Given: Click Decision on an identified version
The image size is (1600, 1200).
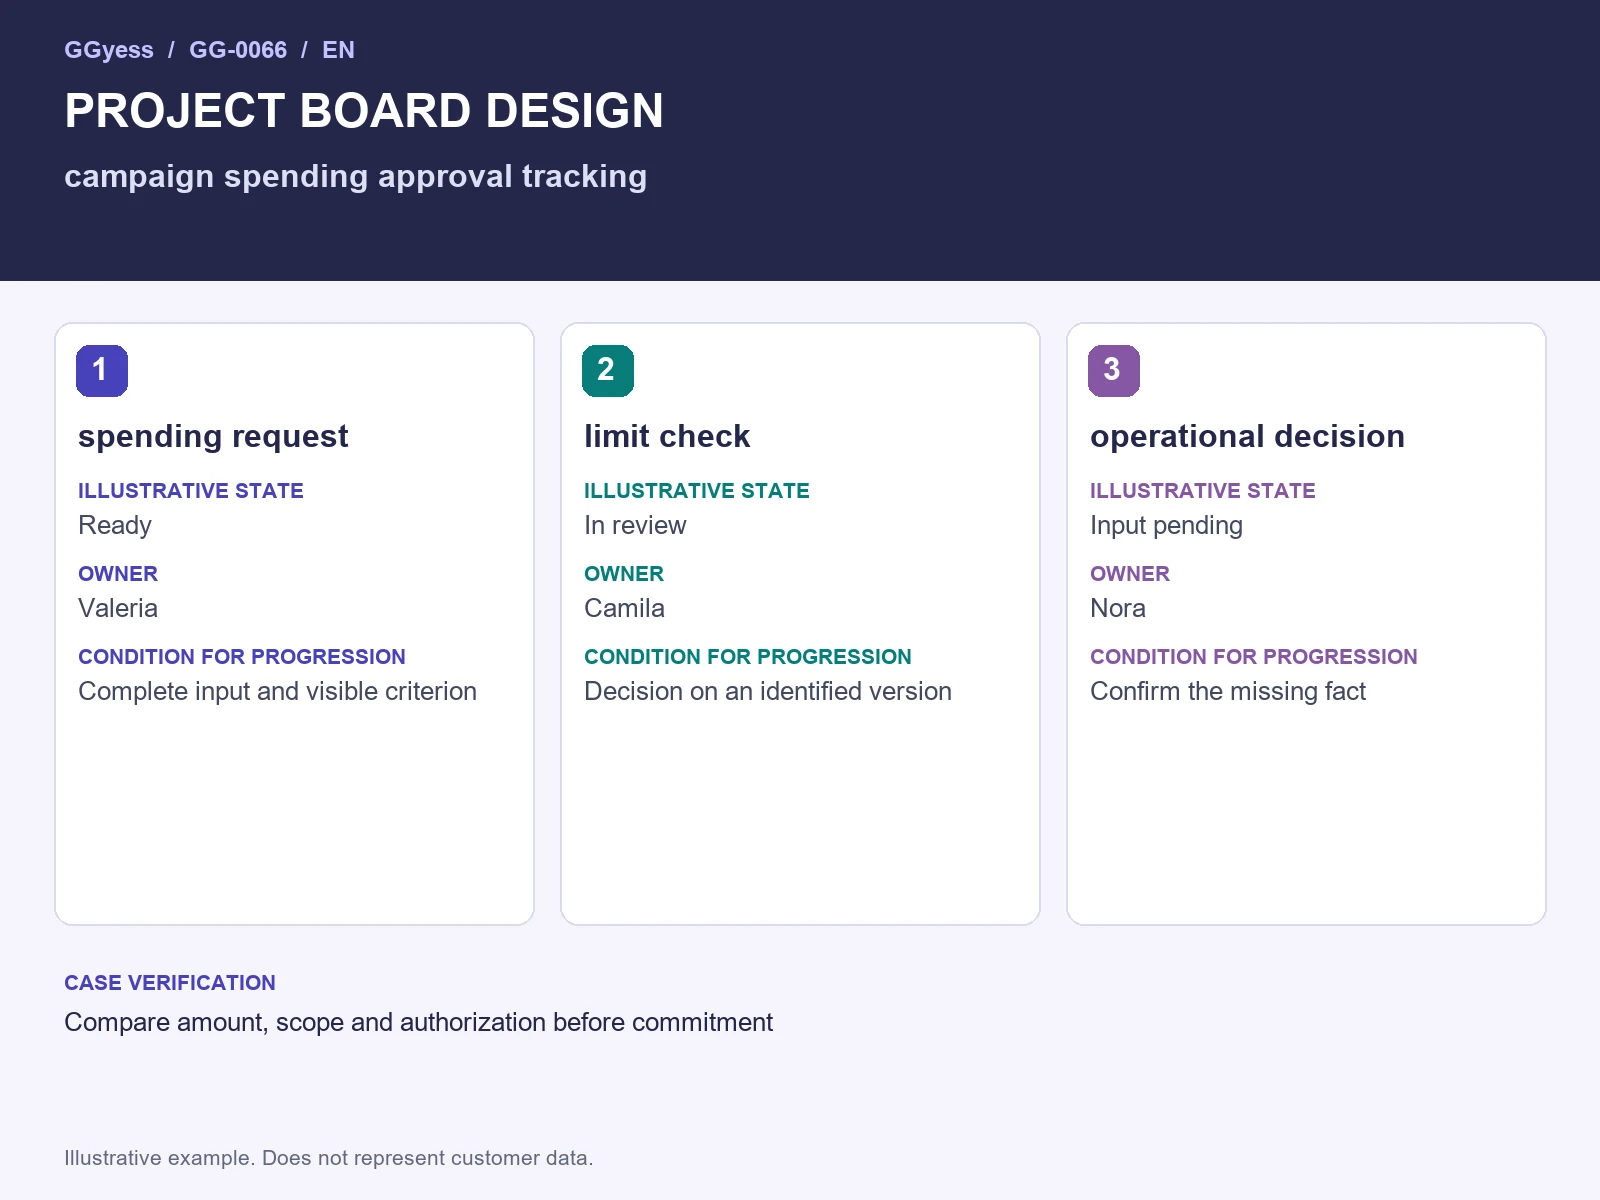Looking at the screenshot, I should 768,691.
